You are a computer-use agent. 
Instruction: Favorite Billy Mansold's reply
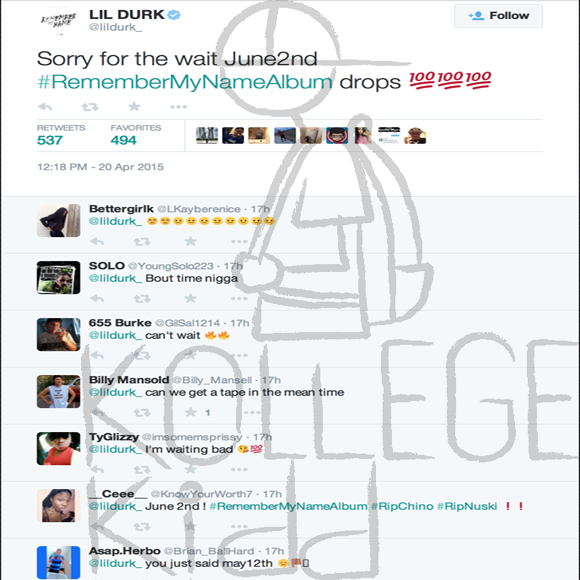(190, 412)
